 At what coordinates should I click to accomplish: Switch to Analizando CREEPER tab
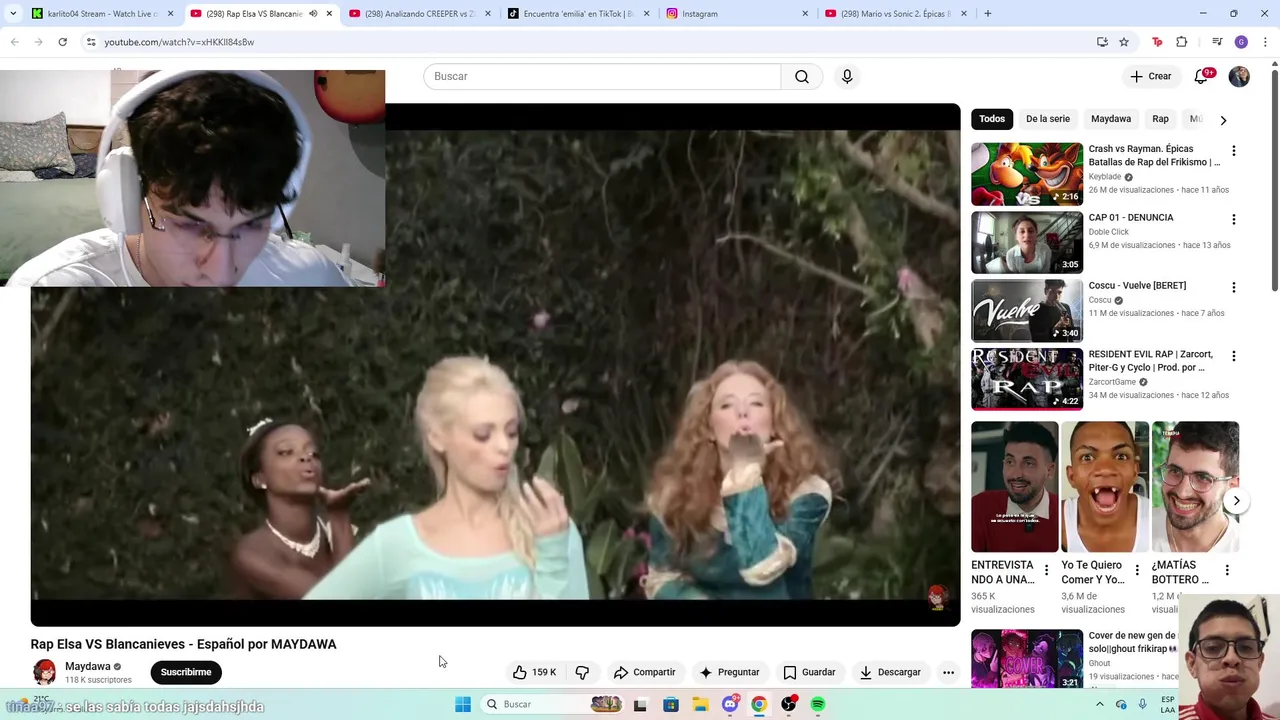[418, 14]
